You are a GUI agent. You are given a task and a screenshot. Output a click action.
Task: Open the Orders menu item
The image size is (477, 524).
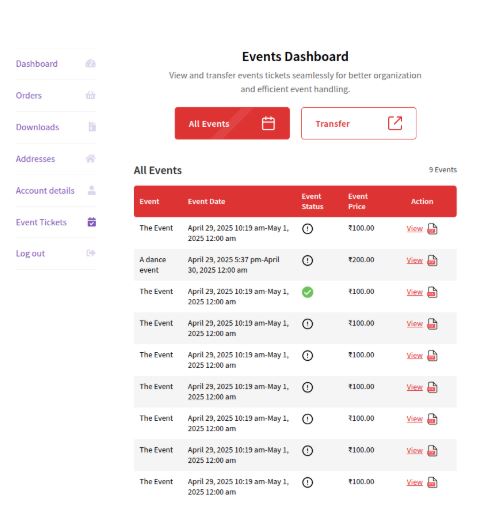29,95
